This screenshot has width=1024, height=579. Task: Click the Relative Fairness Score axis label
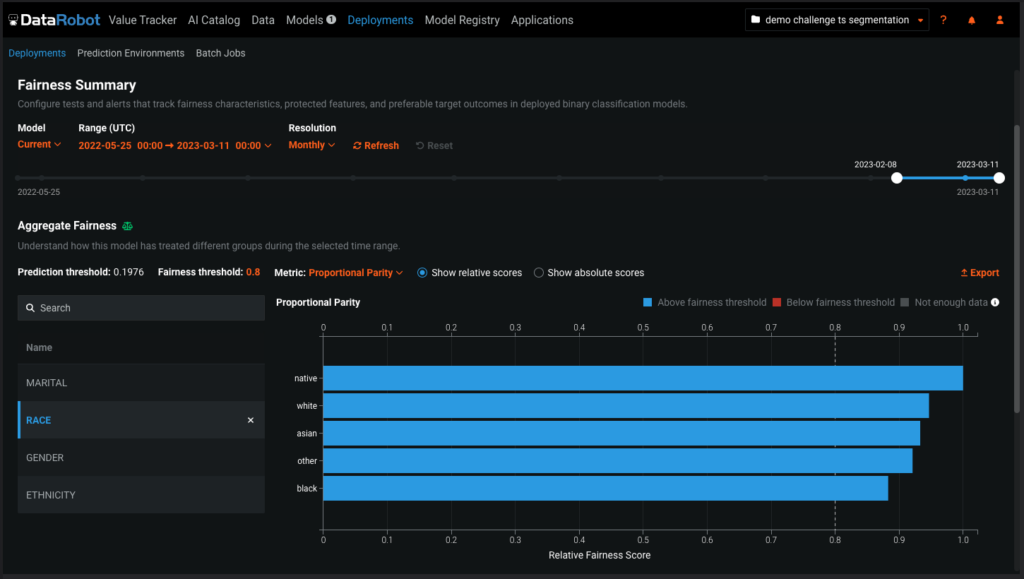click(600, 556)
